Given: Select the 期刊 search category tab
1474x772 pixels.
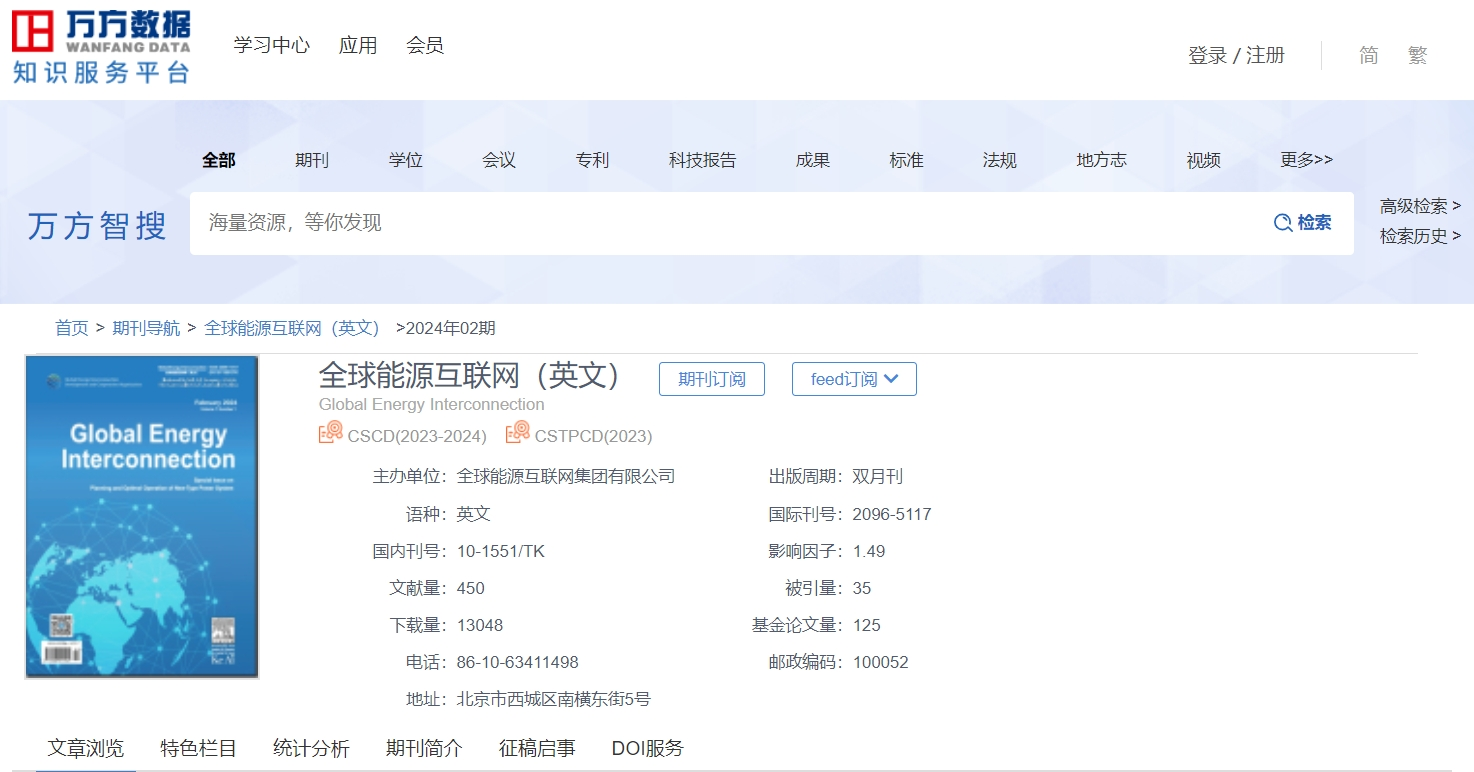Looking at the screenshot, I should (312, 160).
